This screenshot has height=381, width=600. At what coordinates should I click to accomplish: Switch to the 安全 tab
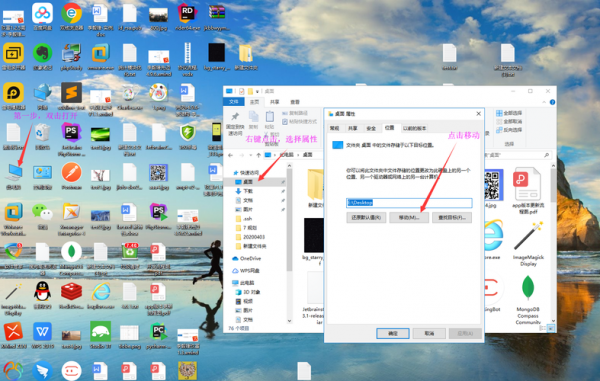coord(371,128)
